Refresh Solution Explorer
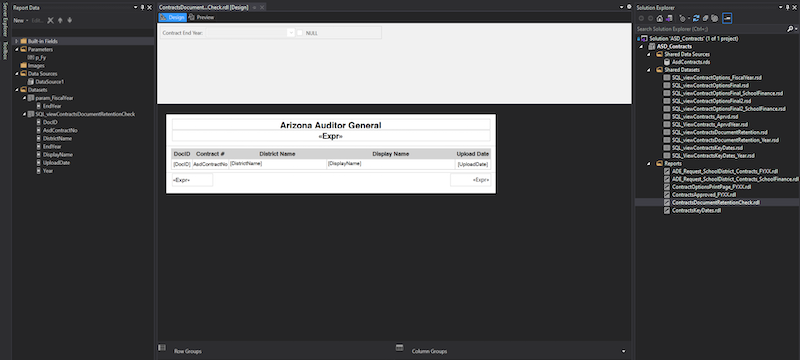Screen dimensions: 800x360 (696, 18)
